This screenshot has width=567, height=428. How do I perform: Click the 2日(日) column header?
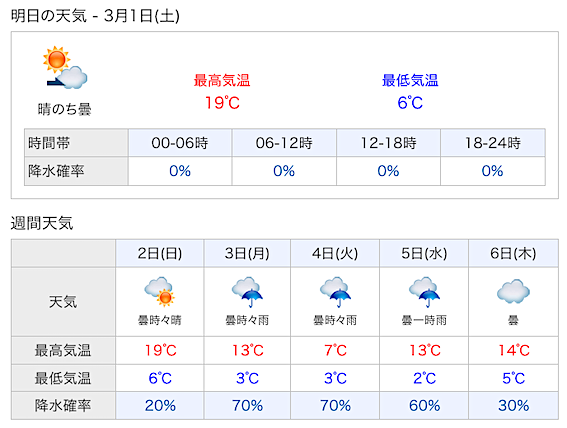[159, 253]
